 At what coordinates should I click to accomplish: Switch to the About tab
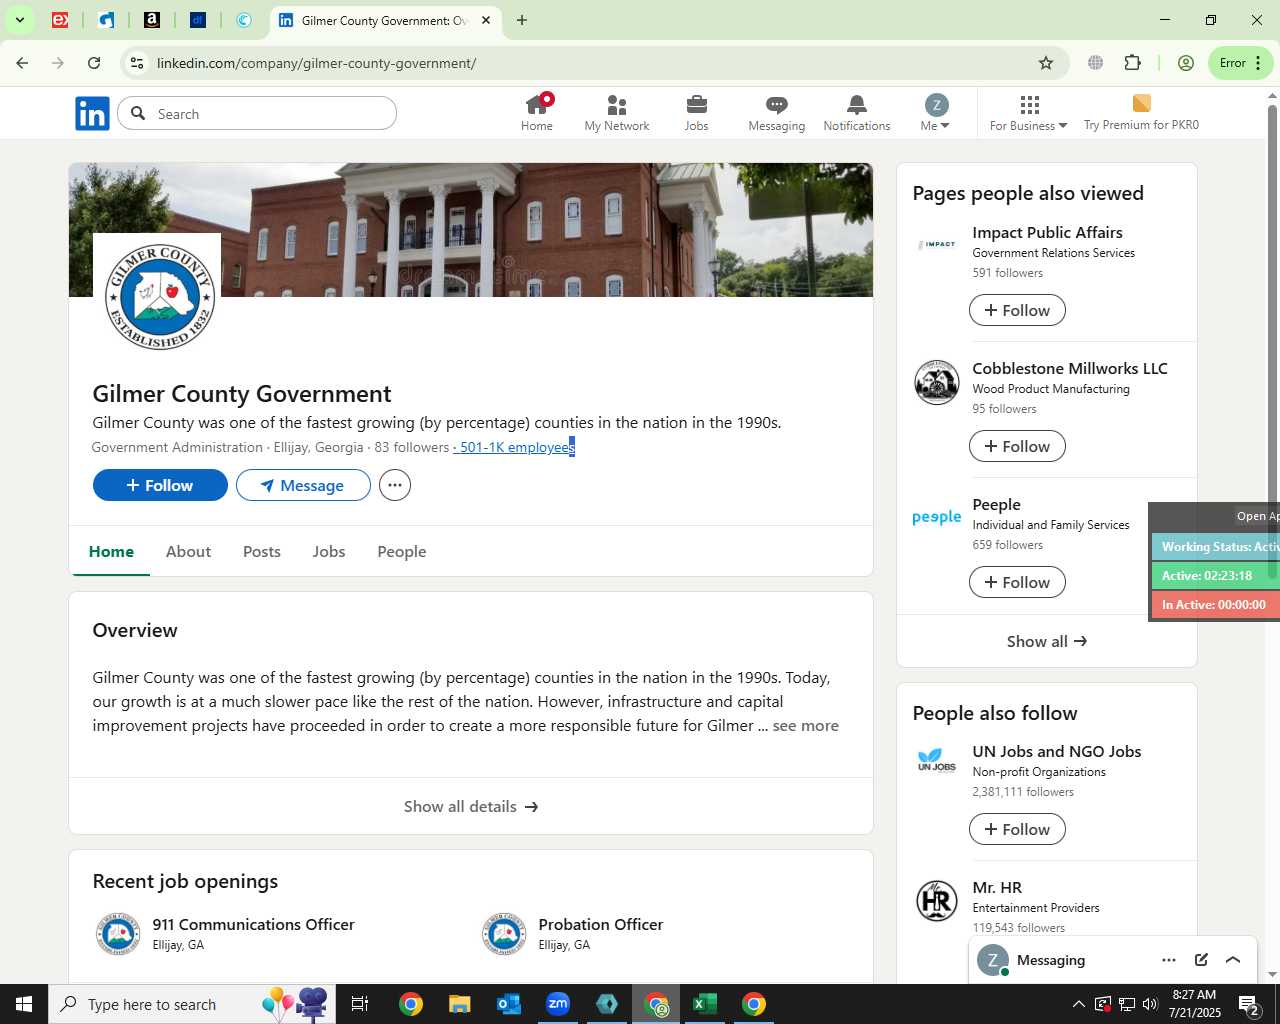(x=188, y=551)
